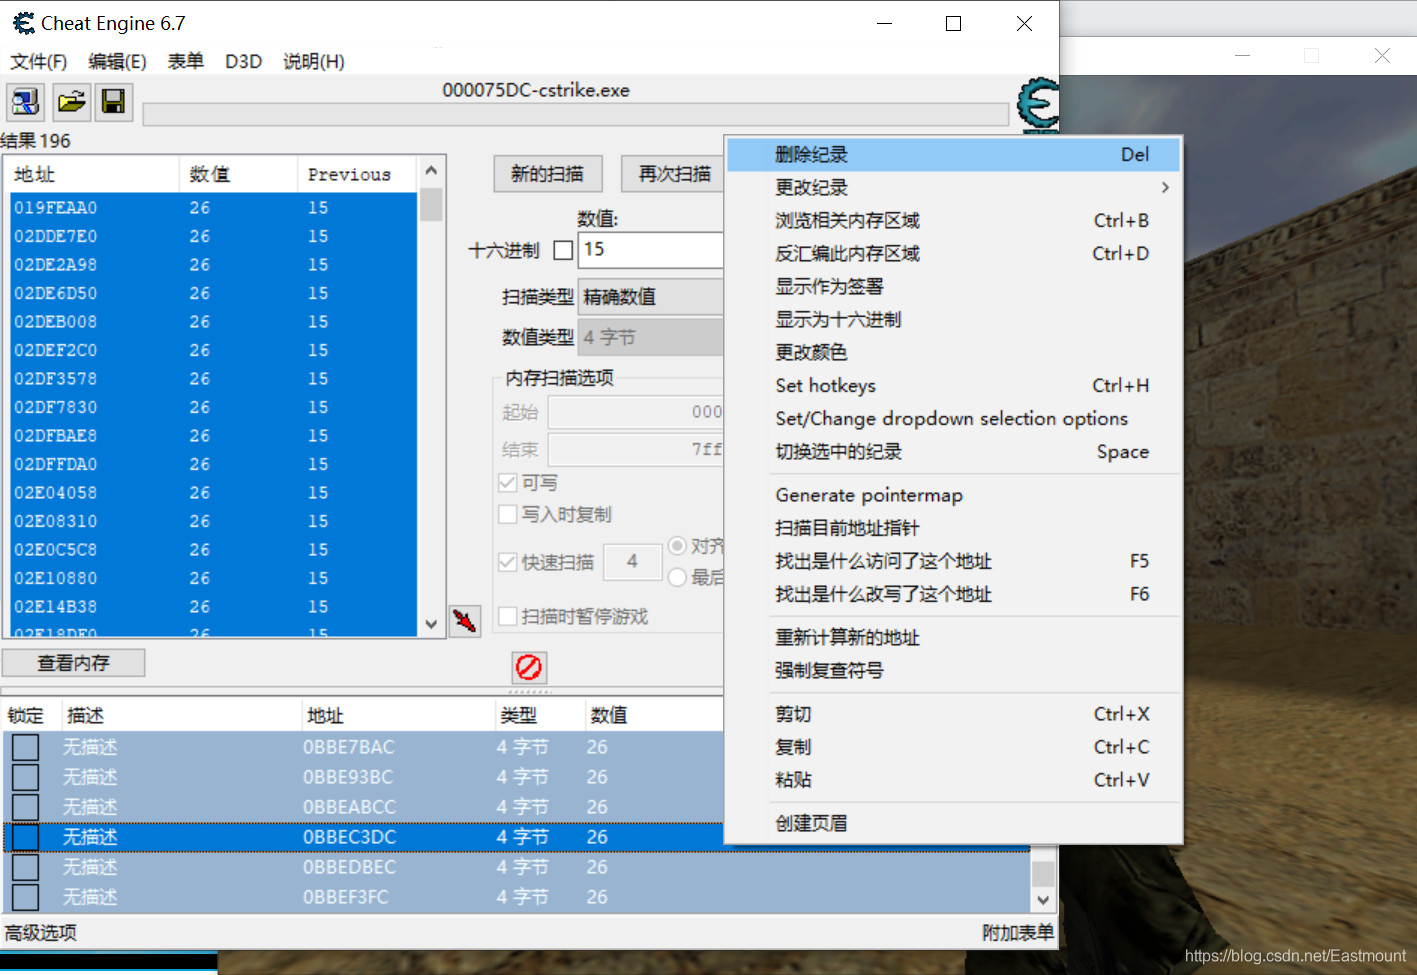Select the 最后 radio button

pos(677,577)
